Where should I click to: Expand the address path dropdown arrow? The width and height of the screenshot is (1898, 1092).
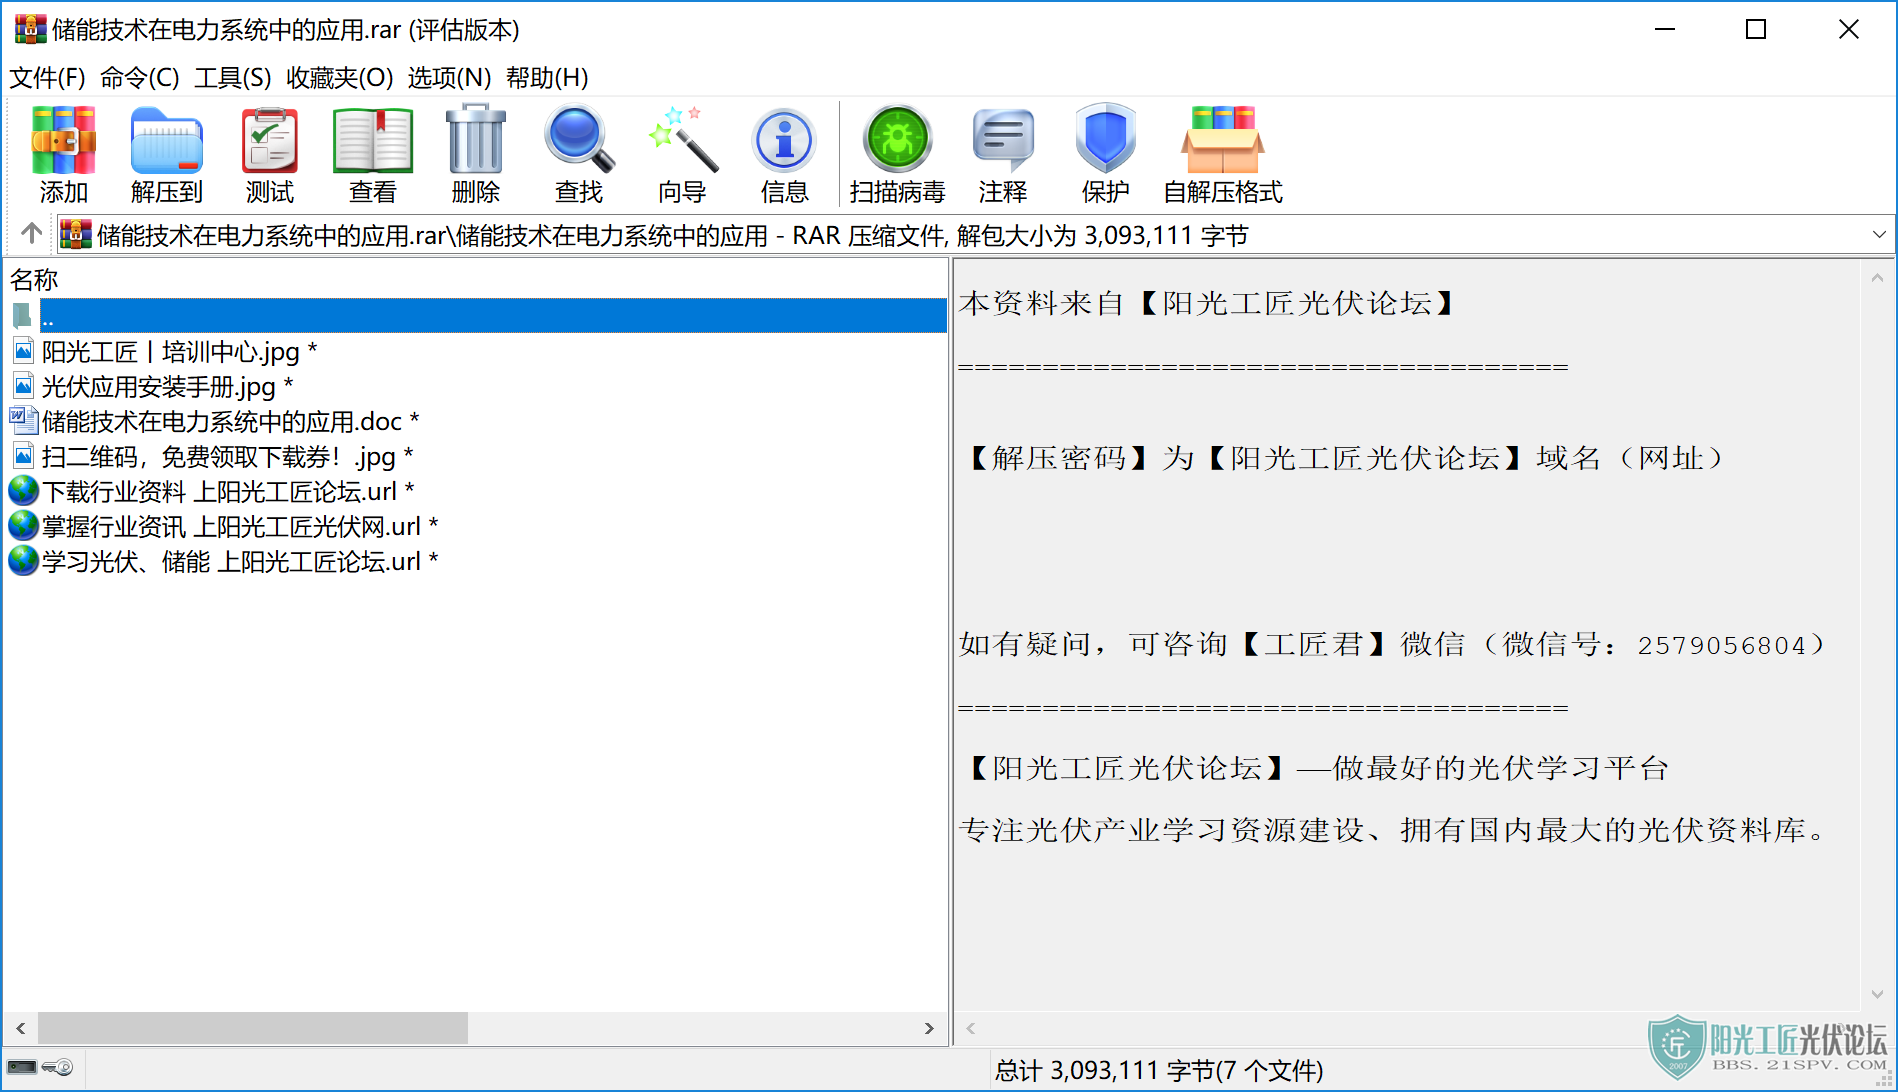pyautogui.click(x=1879, y=235)
